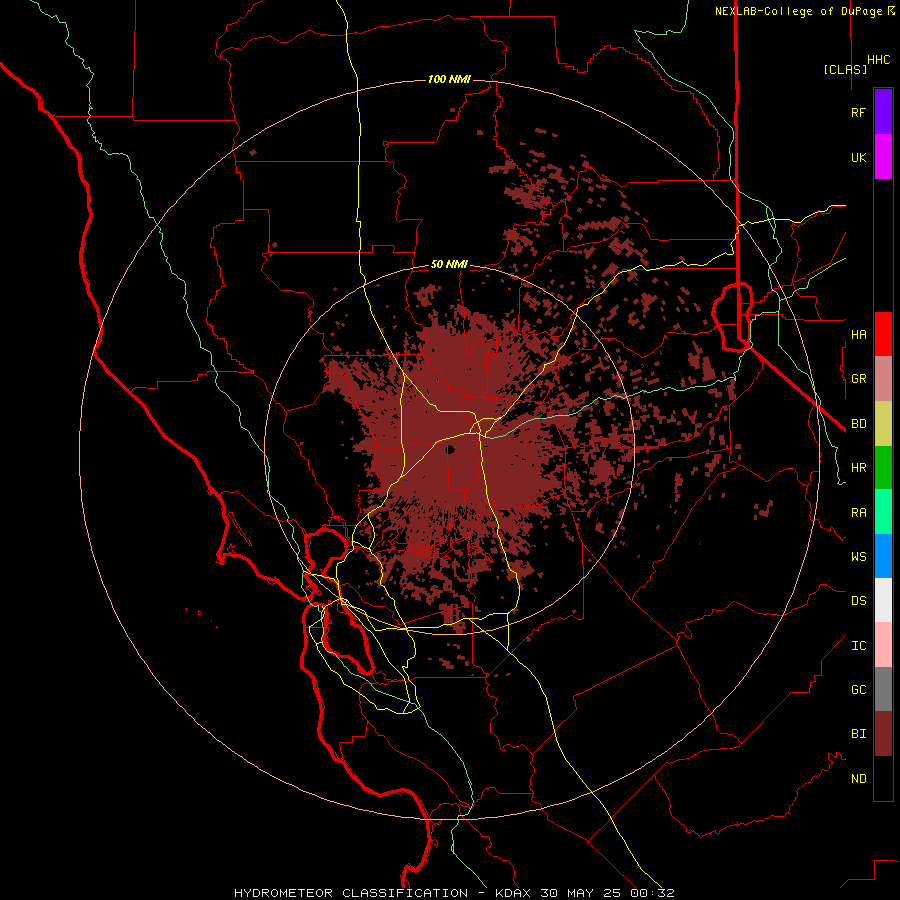
Task: Click the WS legend label
Action: [x=858, y=557]
